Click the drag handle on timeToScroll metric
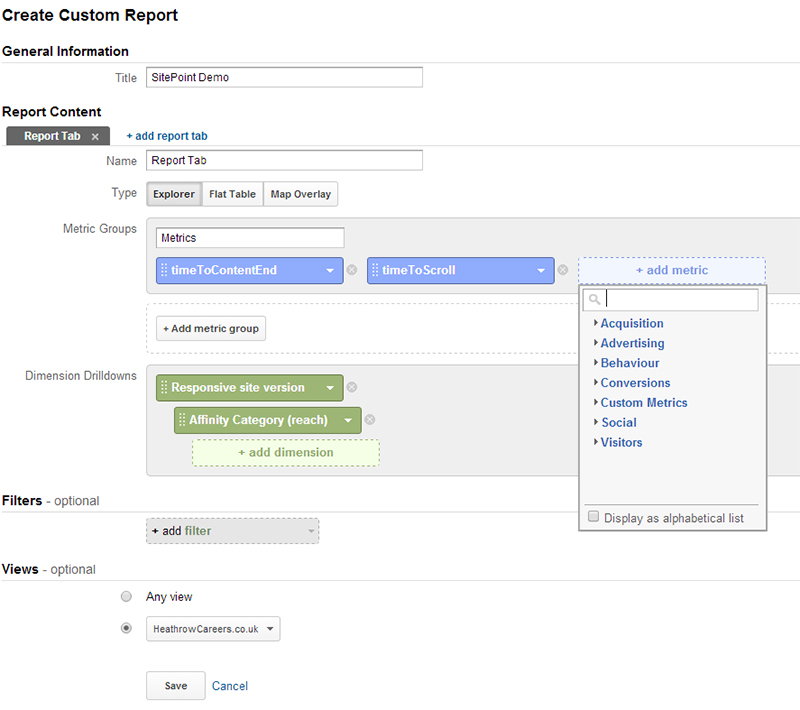This screenshot has width=800, height=710. (377, 270)
